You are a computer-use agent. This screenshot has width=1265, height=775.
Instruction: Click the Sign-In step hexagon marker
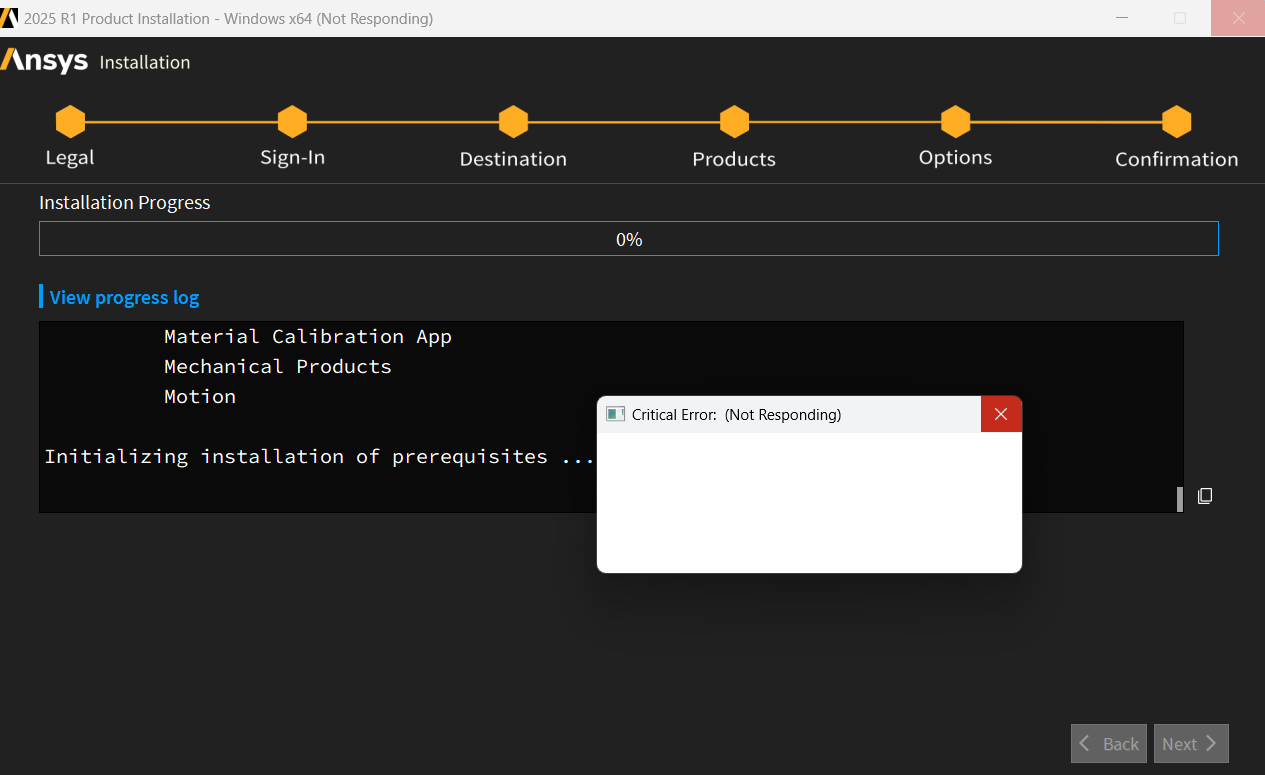(292, 122)
